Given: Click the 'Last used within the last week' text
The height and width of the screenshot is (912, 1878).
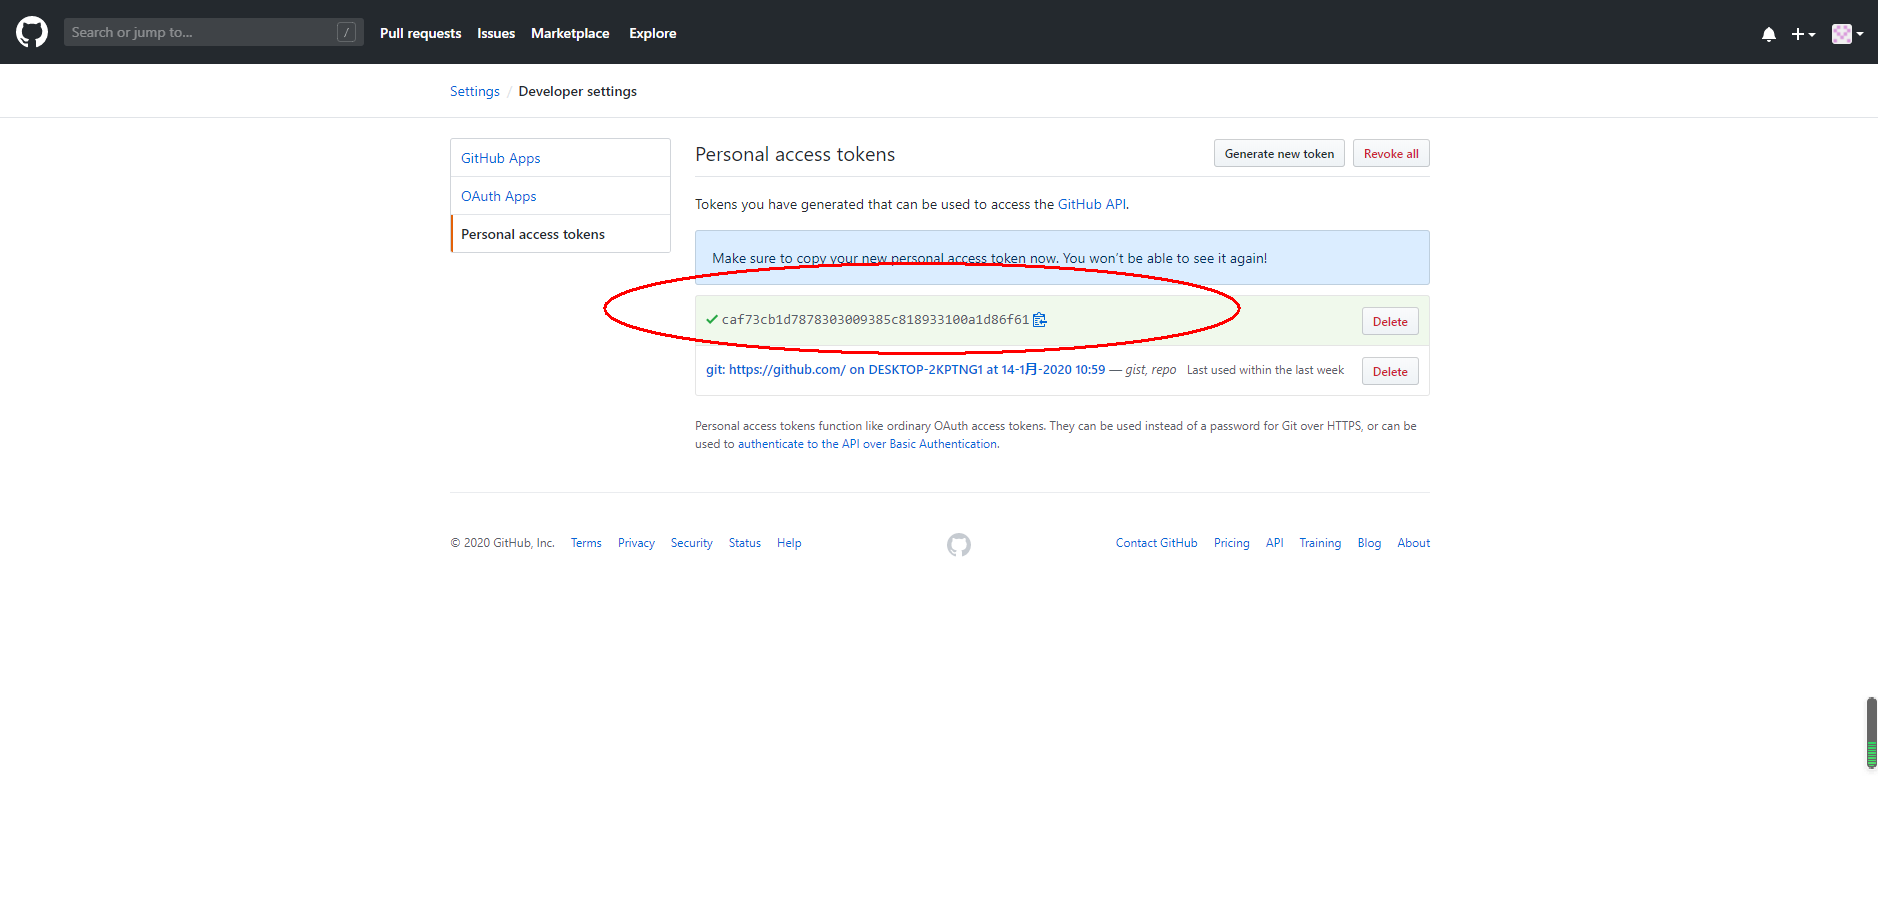Looking at the screenshot, I should [1265, 370].
